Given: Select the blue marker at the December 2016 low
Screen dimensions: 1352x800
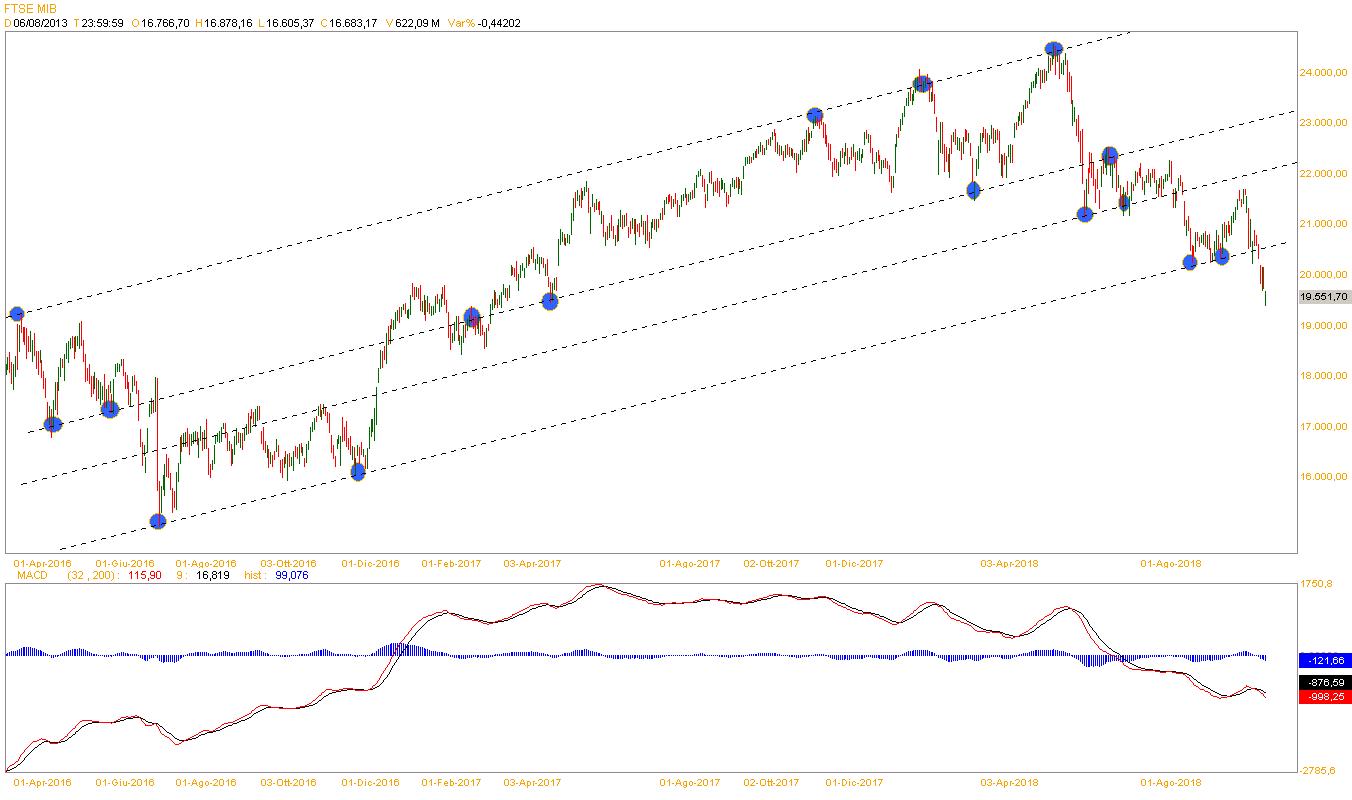Looking at the screenshot, I should point(358,472).
